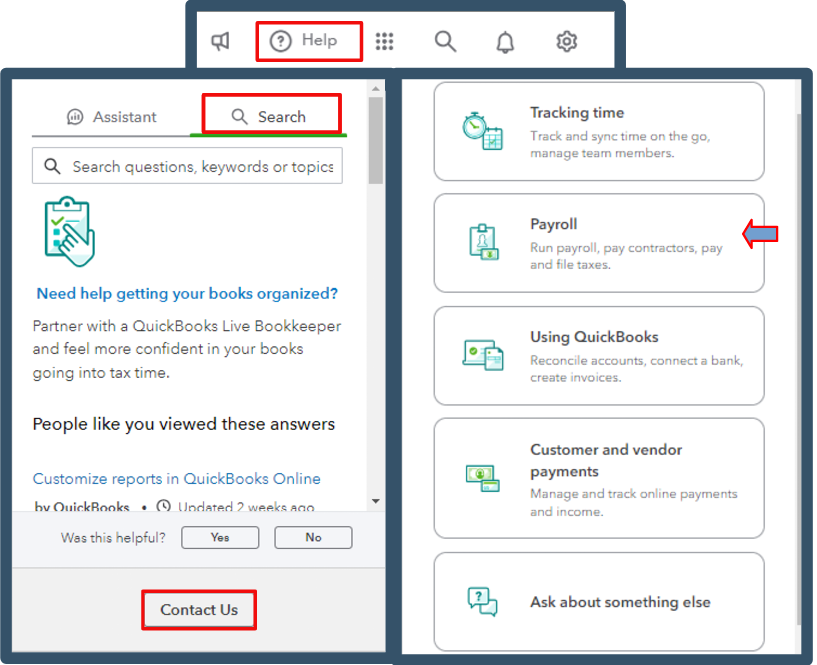The width and height of the screenshot is (817, 665).
Task: Open 'Need help getting your books organized?' link
Action: point(187,293)
